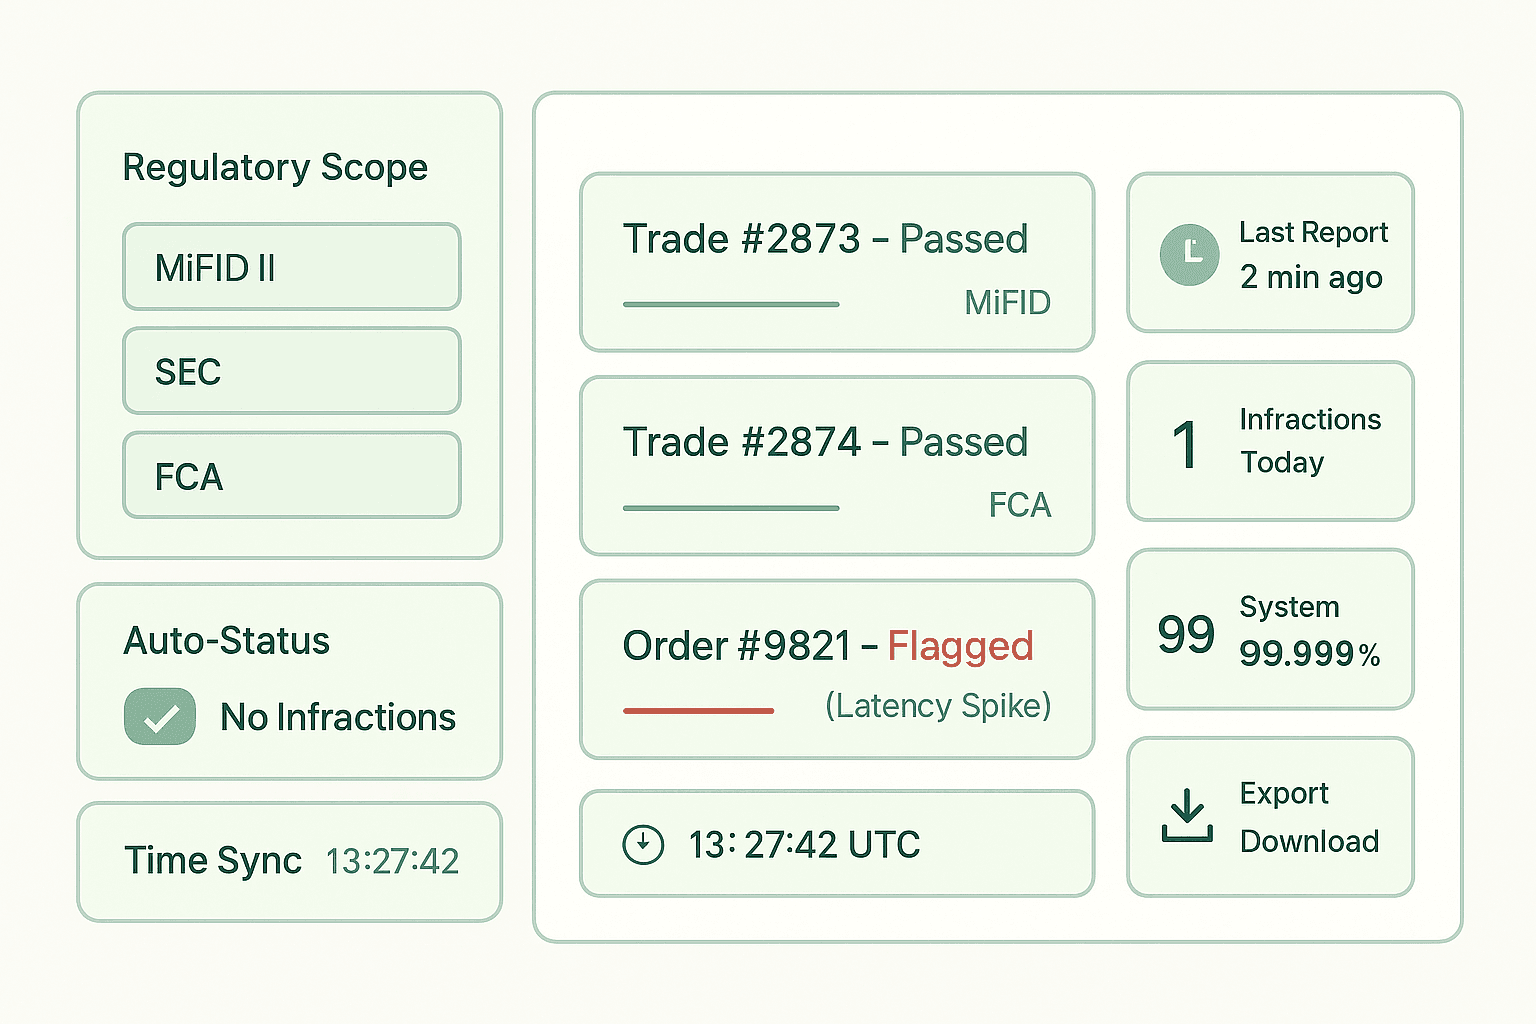Select the SEC regulatory scope option
Viewport: 1536px width, 1024px height.
click(291, 371)
